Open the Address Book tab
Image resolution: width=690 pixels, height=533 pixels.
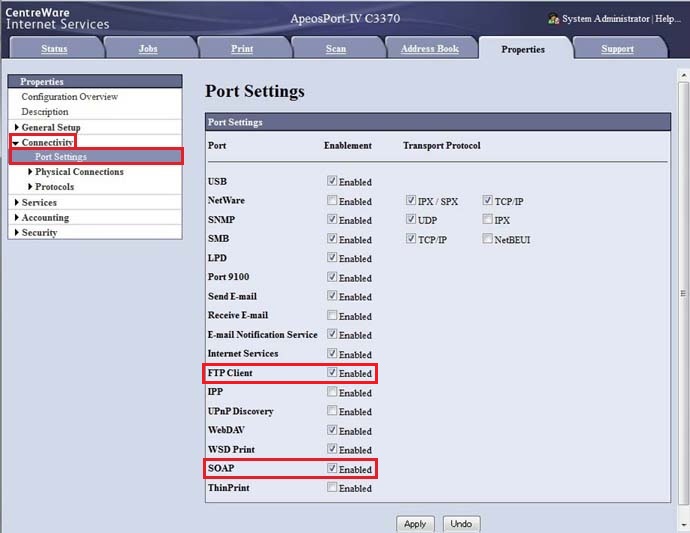429,49
